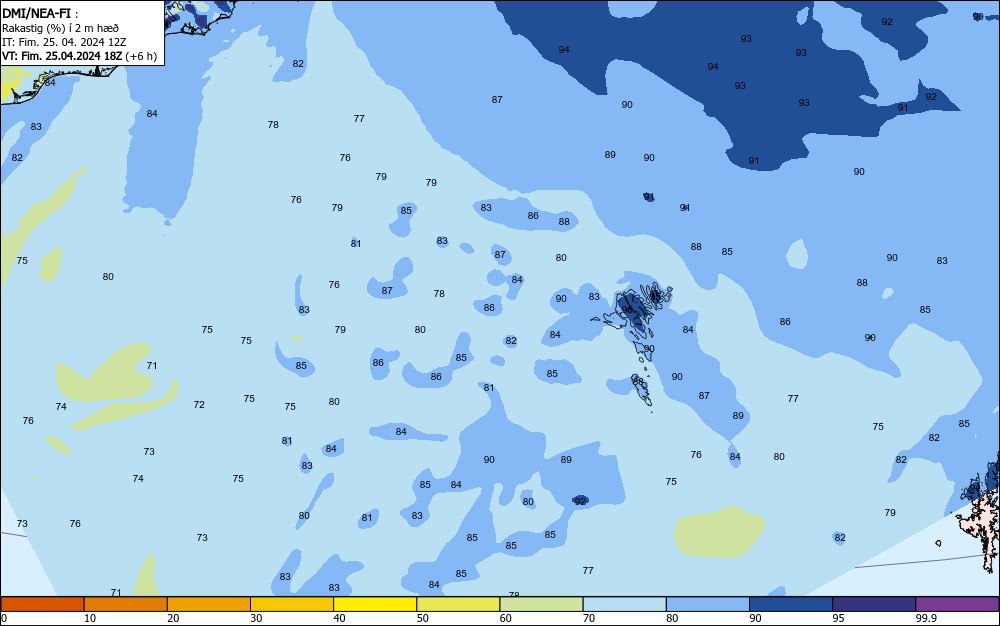This screenshot has height=626, width=1000.
Task: Click the '10' legend scale label
Action: tap(90, 618)
